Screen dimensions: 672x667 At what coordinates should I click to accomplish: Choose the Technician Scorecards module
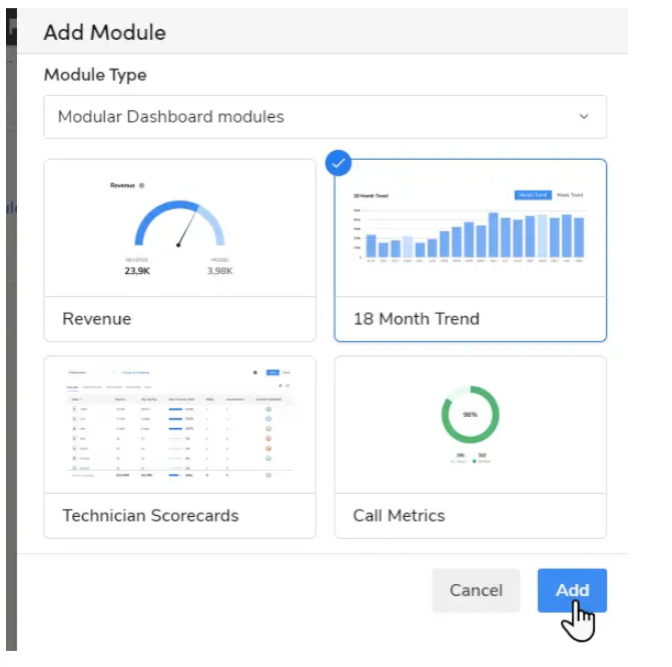(x=180, y=447)
